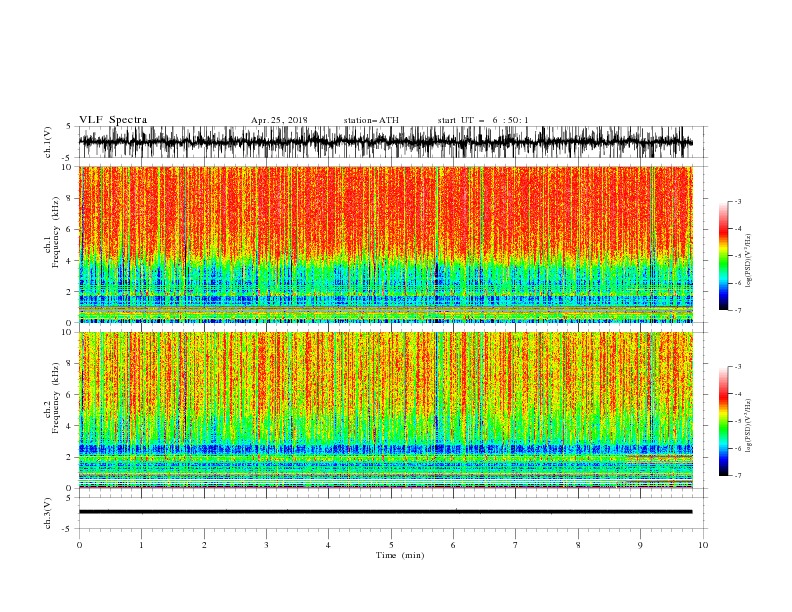Click the "-7" tick on ch.1 colorbar
This screenshot has height=612, width=792.
[738, 310]
